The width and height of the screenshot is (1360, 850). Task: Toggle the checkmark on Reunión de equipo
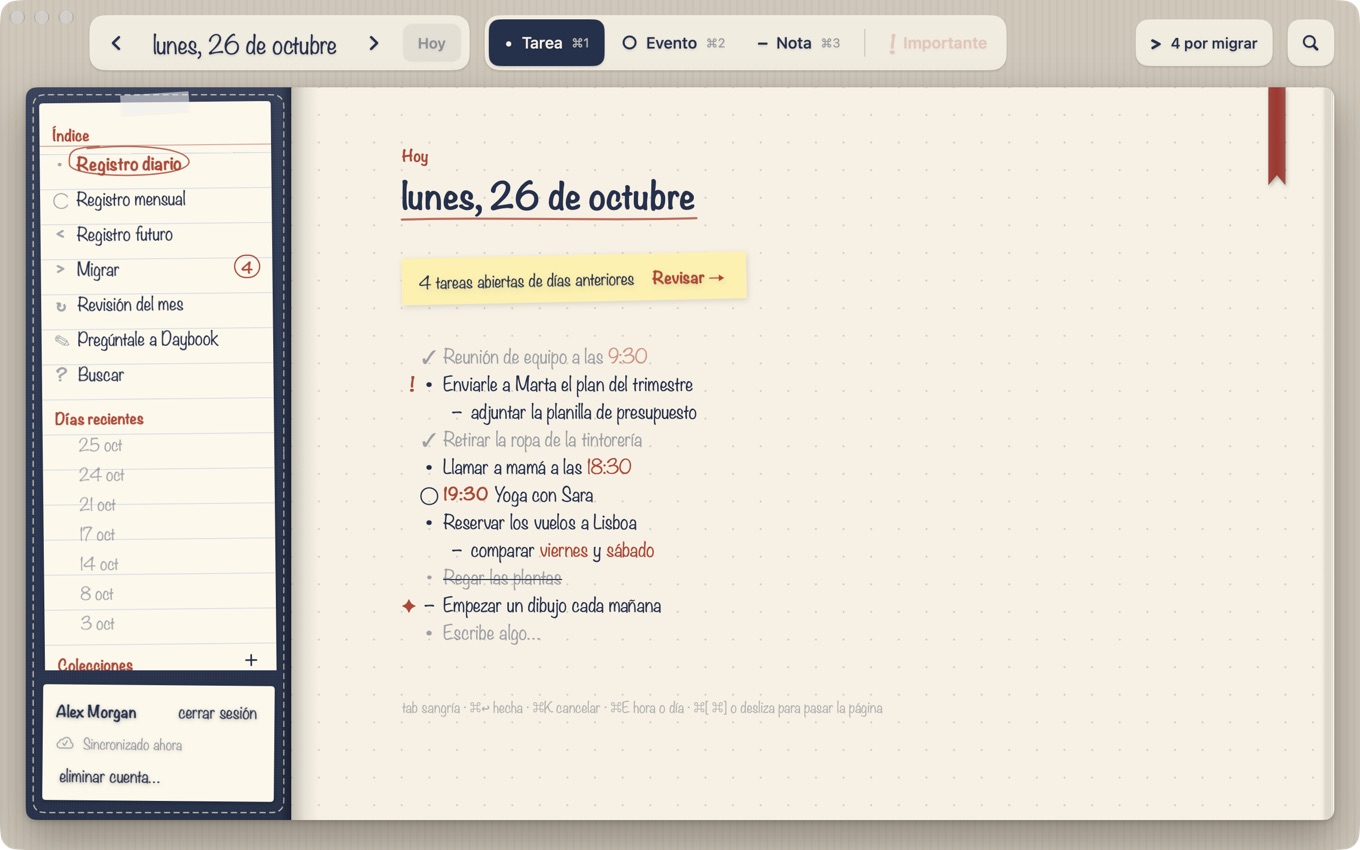[x=429, y=357]
